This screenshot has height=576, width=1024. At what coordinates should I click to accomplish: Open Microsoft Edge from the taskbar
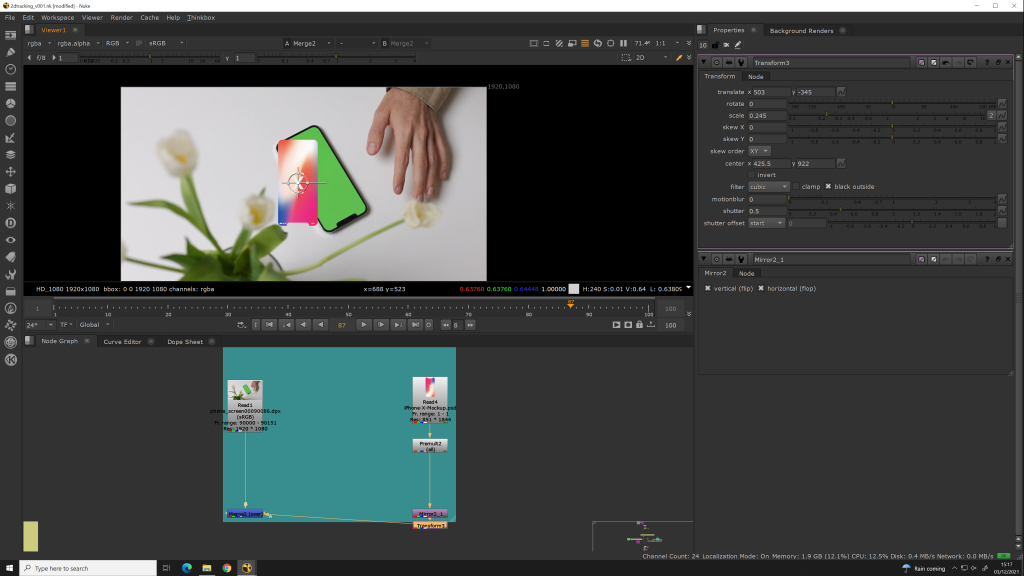click(187, 568)
